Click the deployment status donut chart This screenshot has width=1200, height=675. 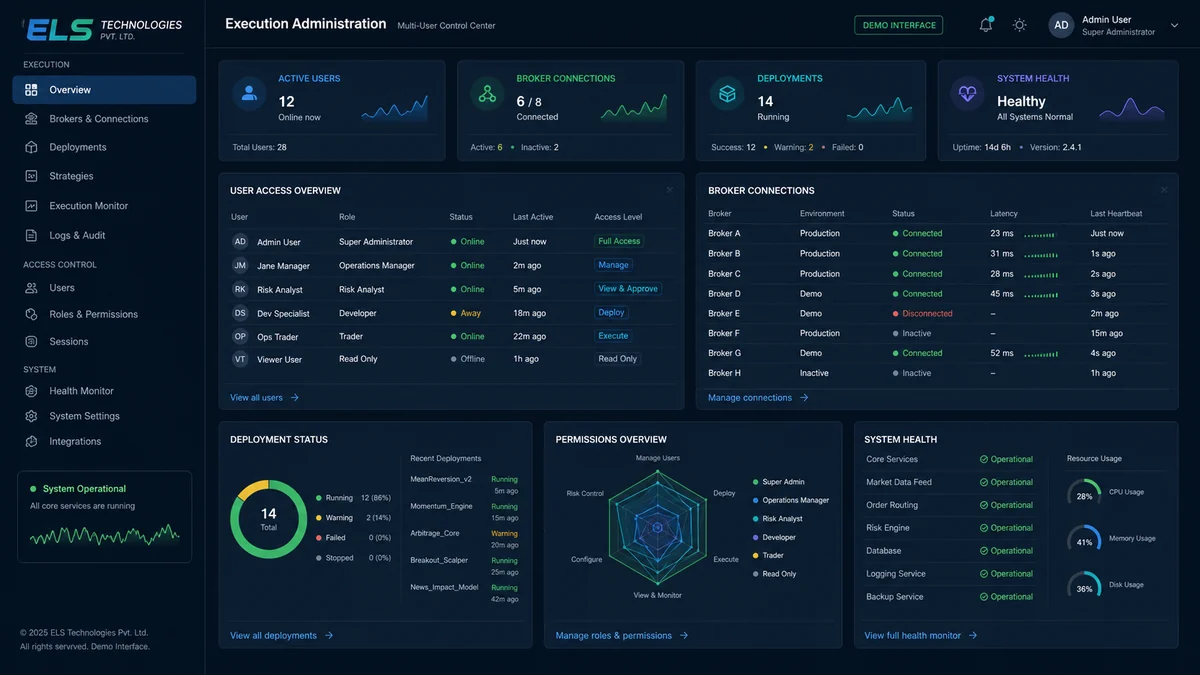(269, 519)
